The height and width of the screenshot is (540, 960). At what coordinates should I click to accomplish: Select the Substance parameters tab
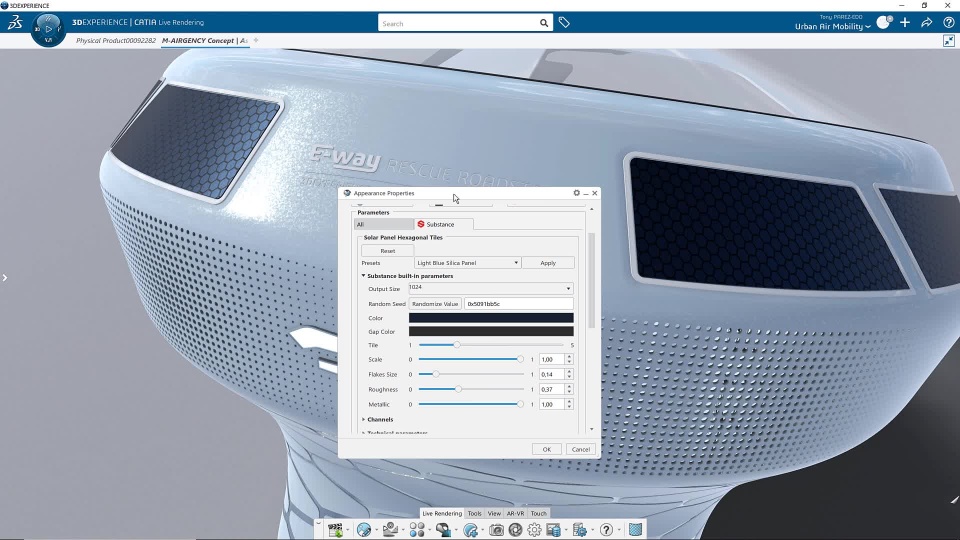tap(443, 224)
